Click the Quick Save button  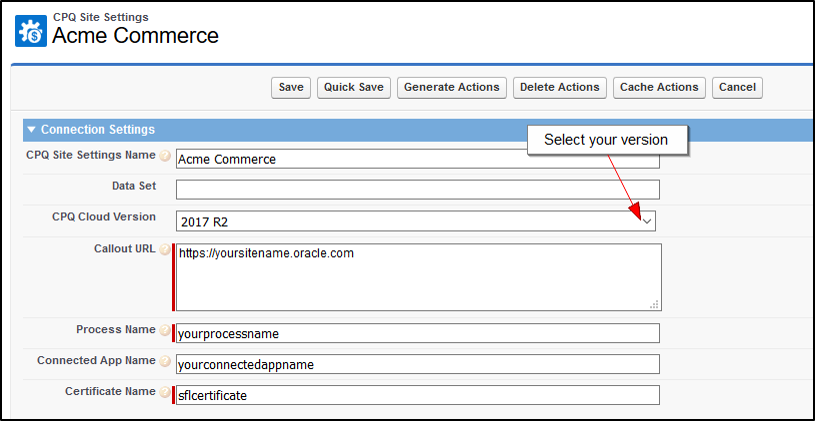click(354, 88)
